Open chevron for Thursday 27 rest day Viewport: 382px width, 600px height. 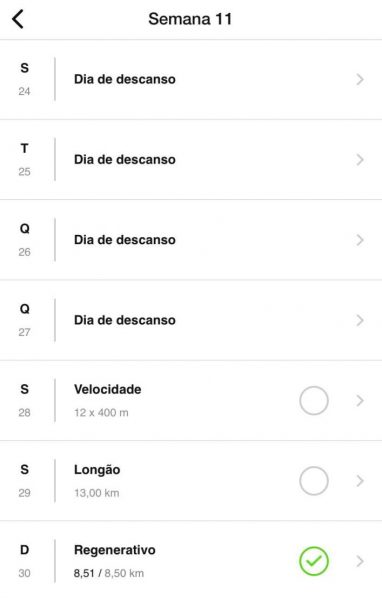[360, 321]
